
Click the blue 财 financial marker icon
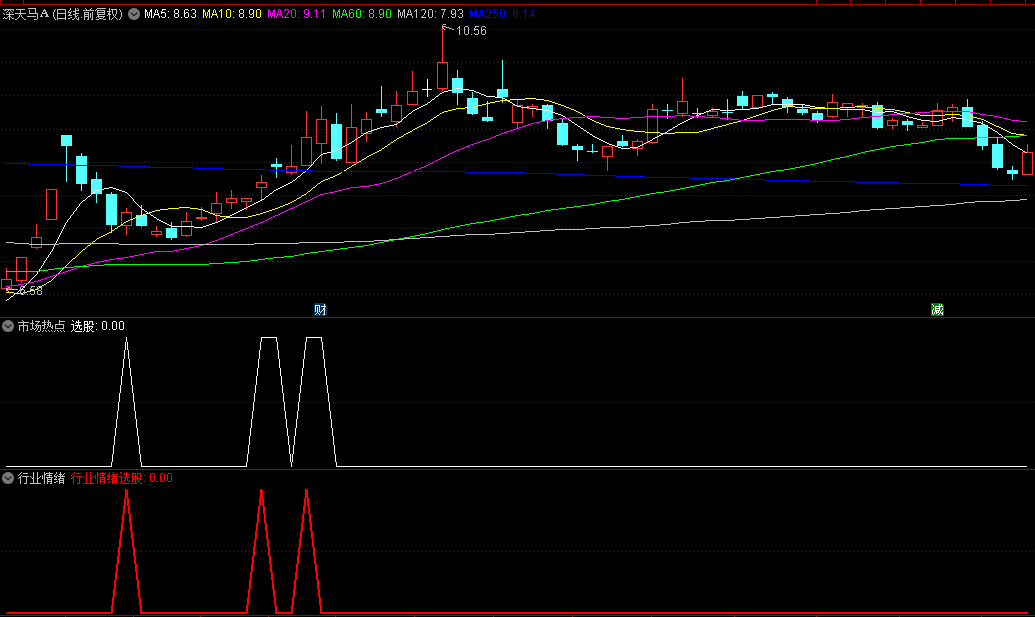[320, 310]
